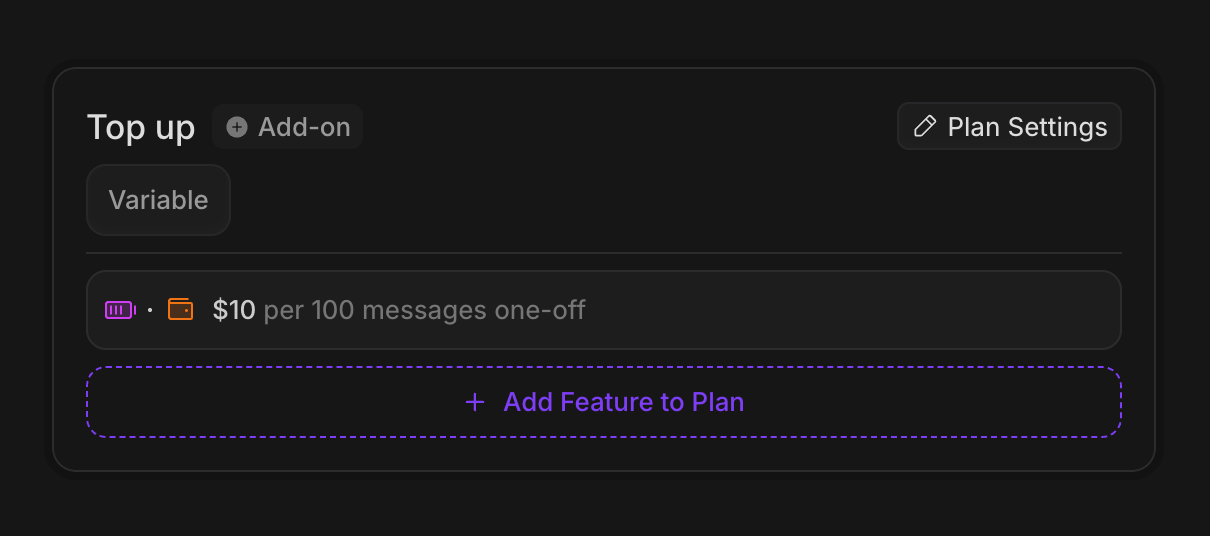The height and width of the screenshot is (536, 1210).
Task: Click the 'Add-on' text label
Action: pos(304,127)
